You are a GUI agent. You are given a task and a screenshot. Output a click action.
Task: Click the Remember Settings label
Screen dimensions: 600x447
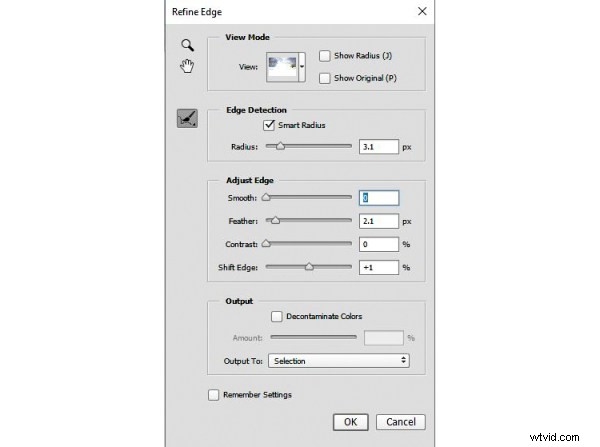click(257, 395)
